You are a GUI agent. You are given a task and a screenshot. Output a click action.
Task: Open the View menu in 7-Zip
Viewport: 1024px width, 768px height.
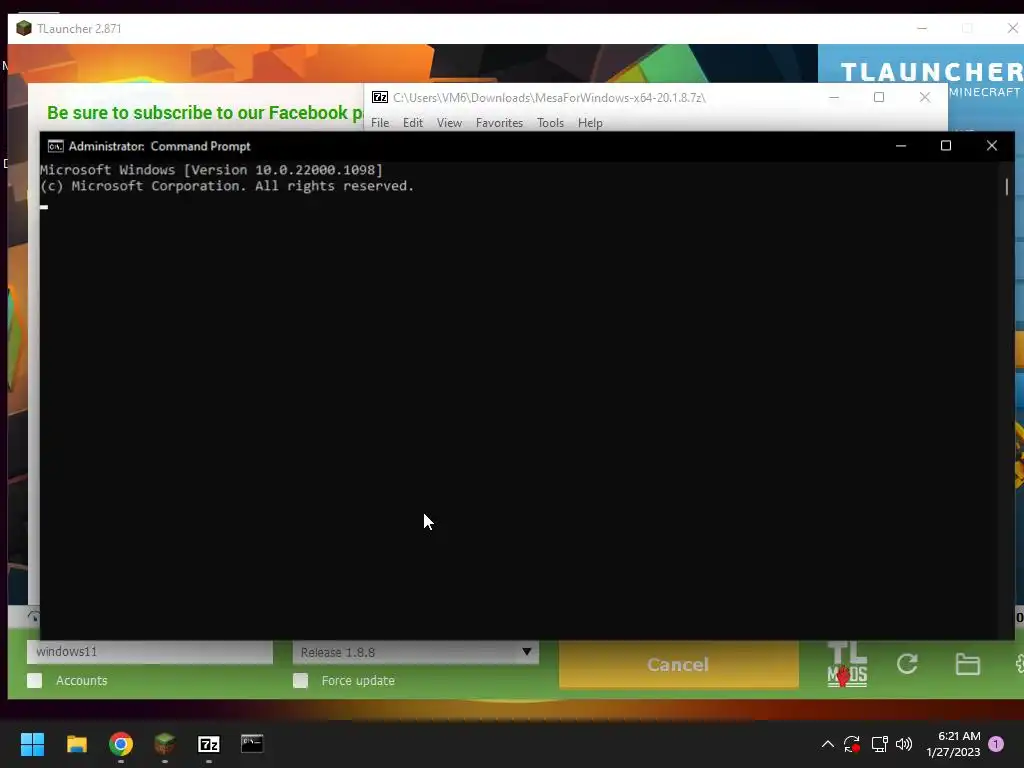pos(449,123)
